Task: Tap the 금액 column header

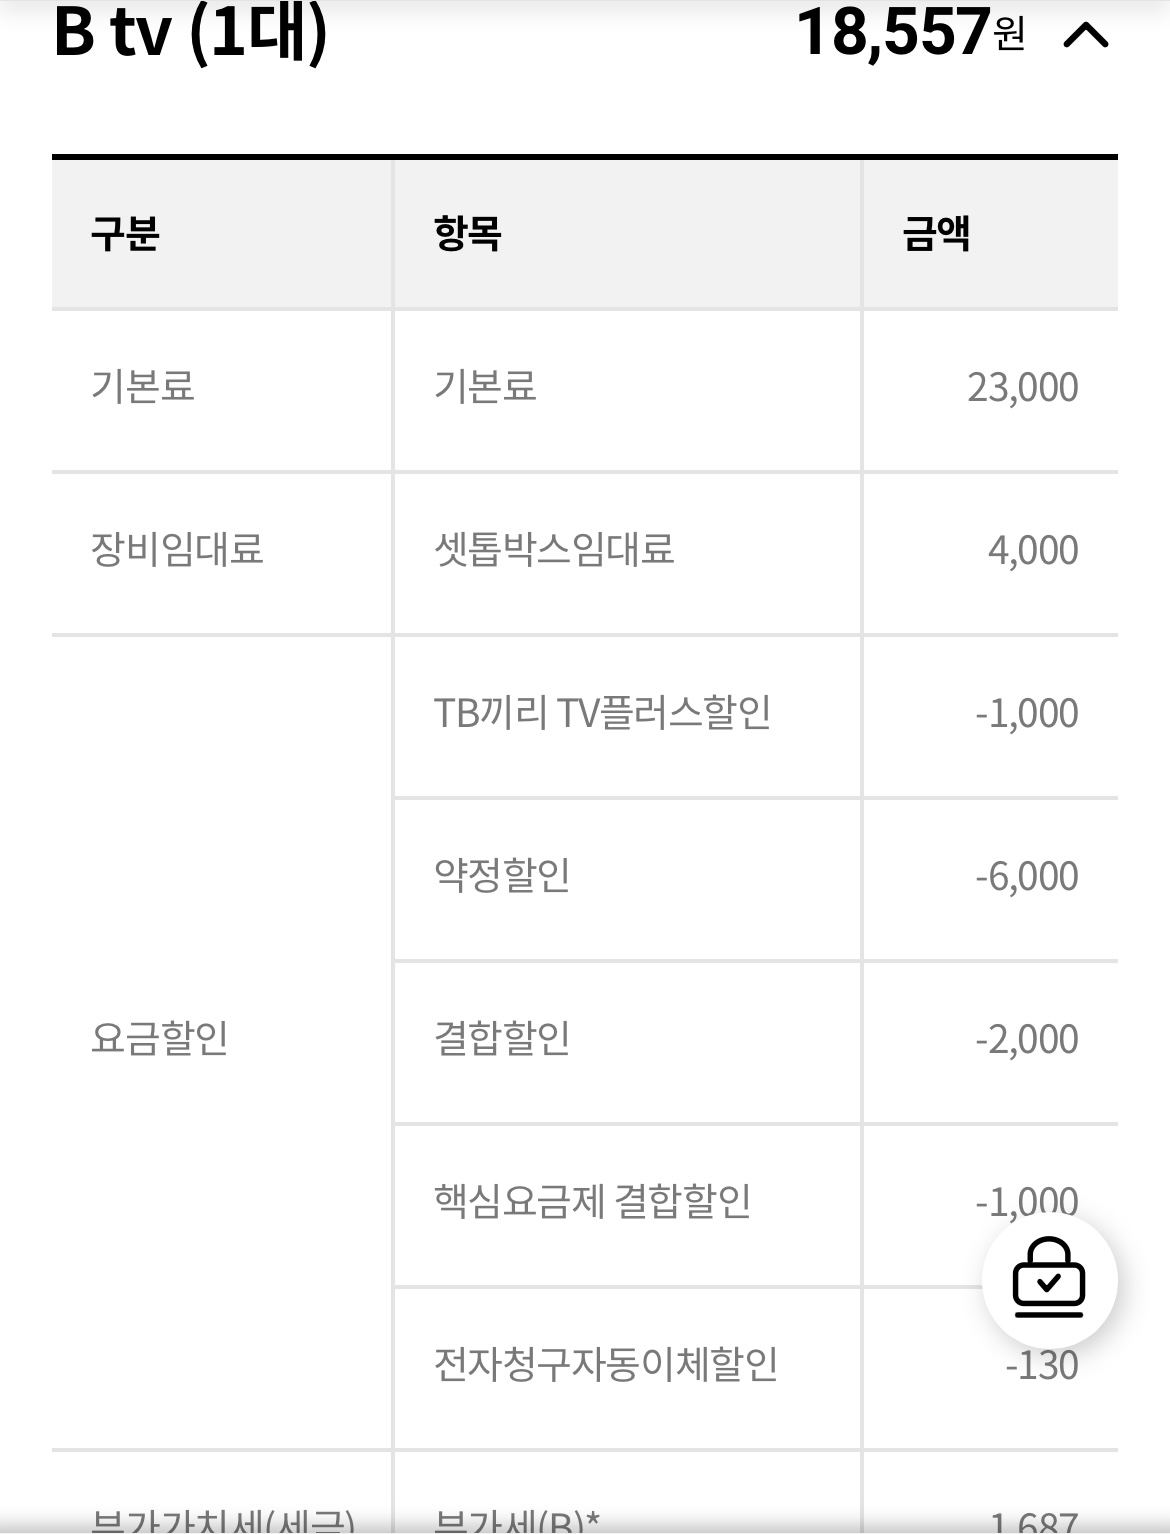Action: click(x=936, y=234)
